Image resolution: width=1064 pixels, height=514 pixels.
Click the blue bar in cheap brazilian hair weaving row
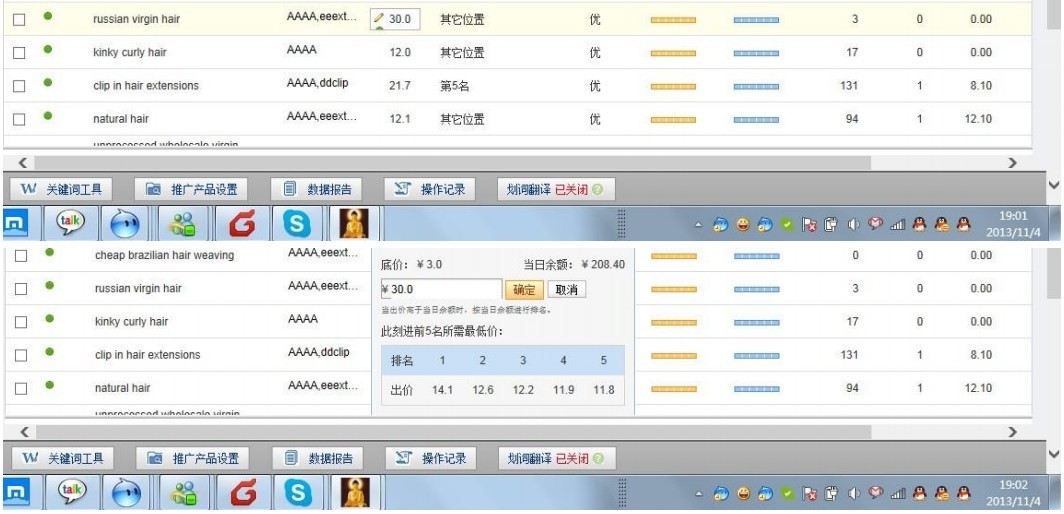(x=757, y=256)
